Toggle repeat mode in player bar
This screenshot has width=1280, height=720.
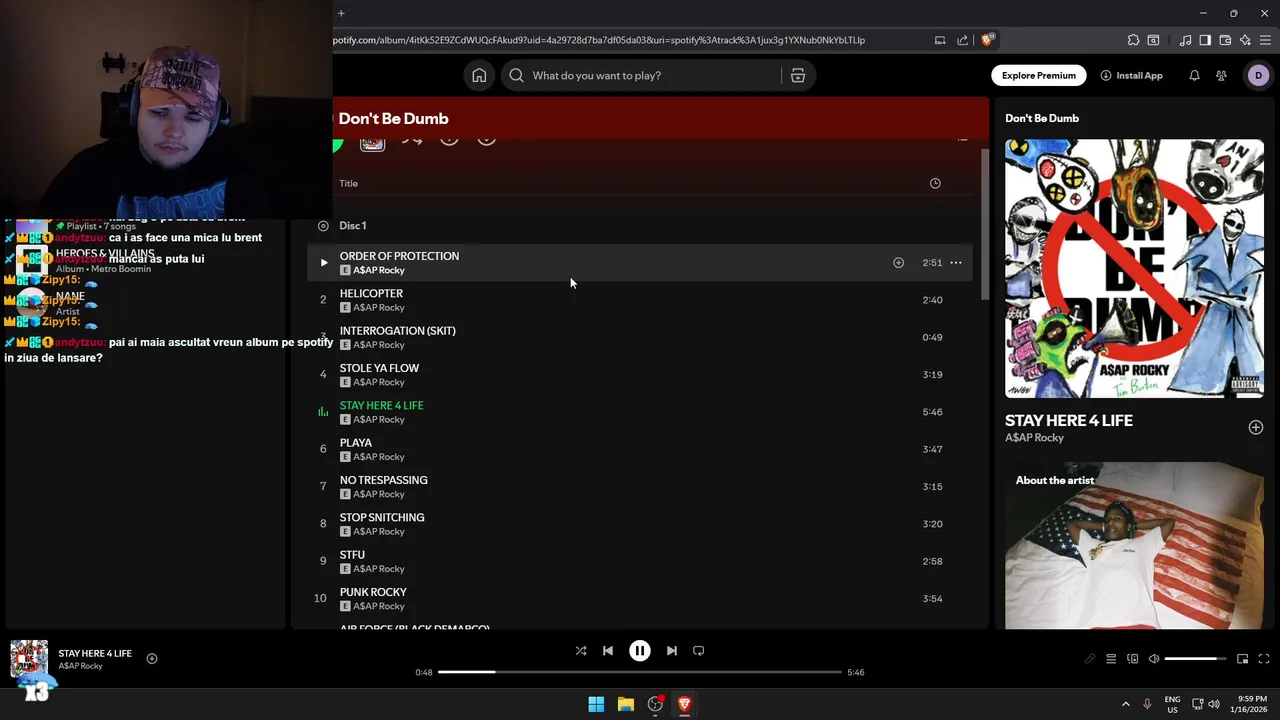(699, 650)
